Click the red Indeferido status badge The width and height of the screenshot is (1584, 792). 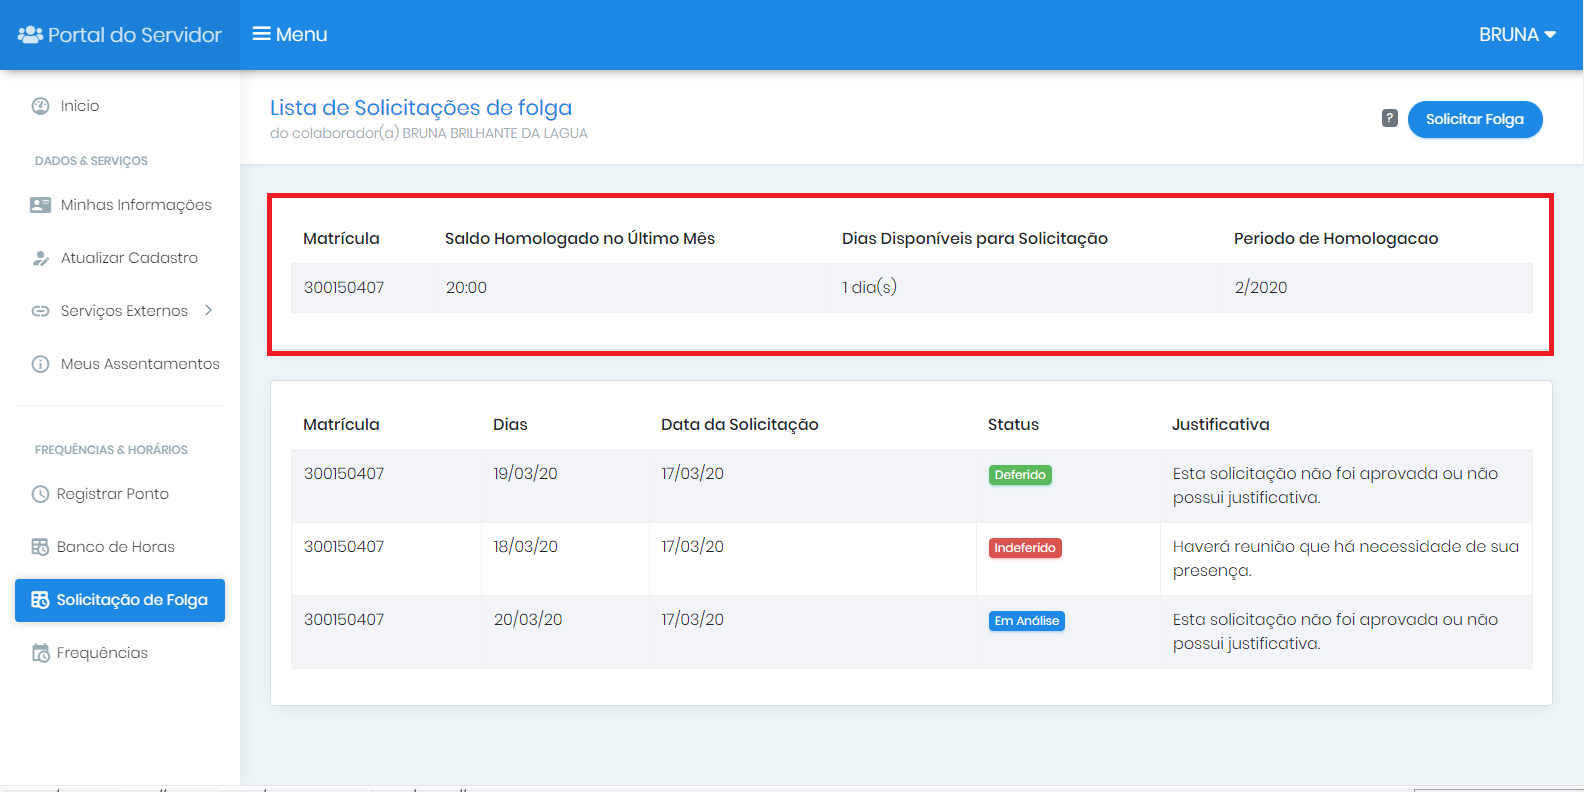coord(1025,548)
